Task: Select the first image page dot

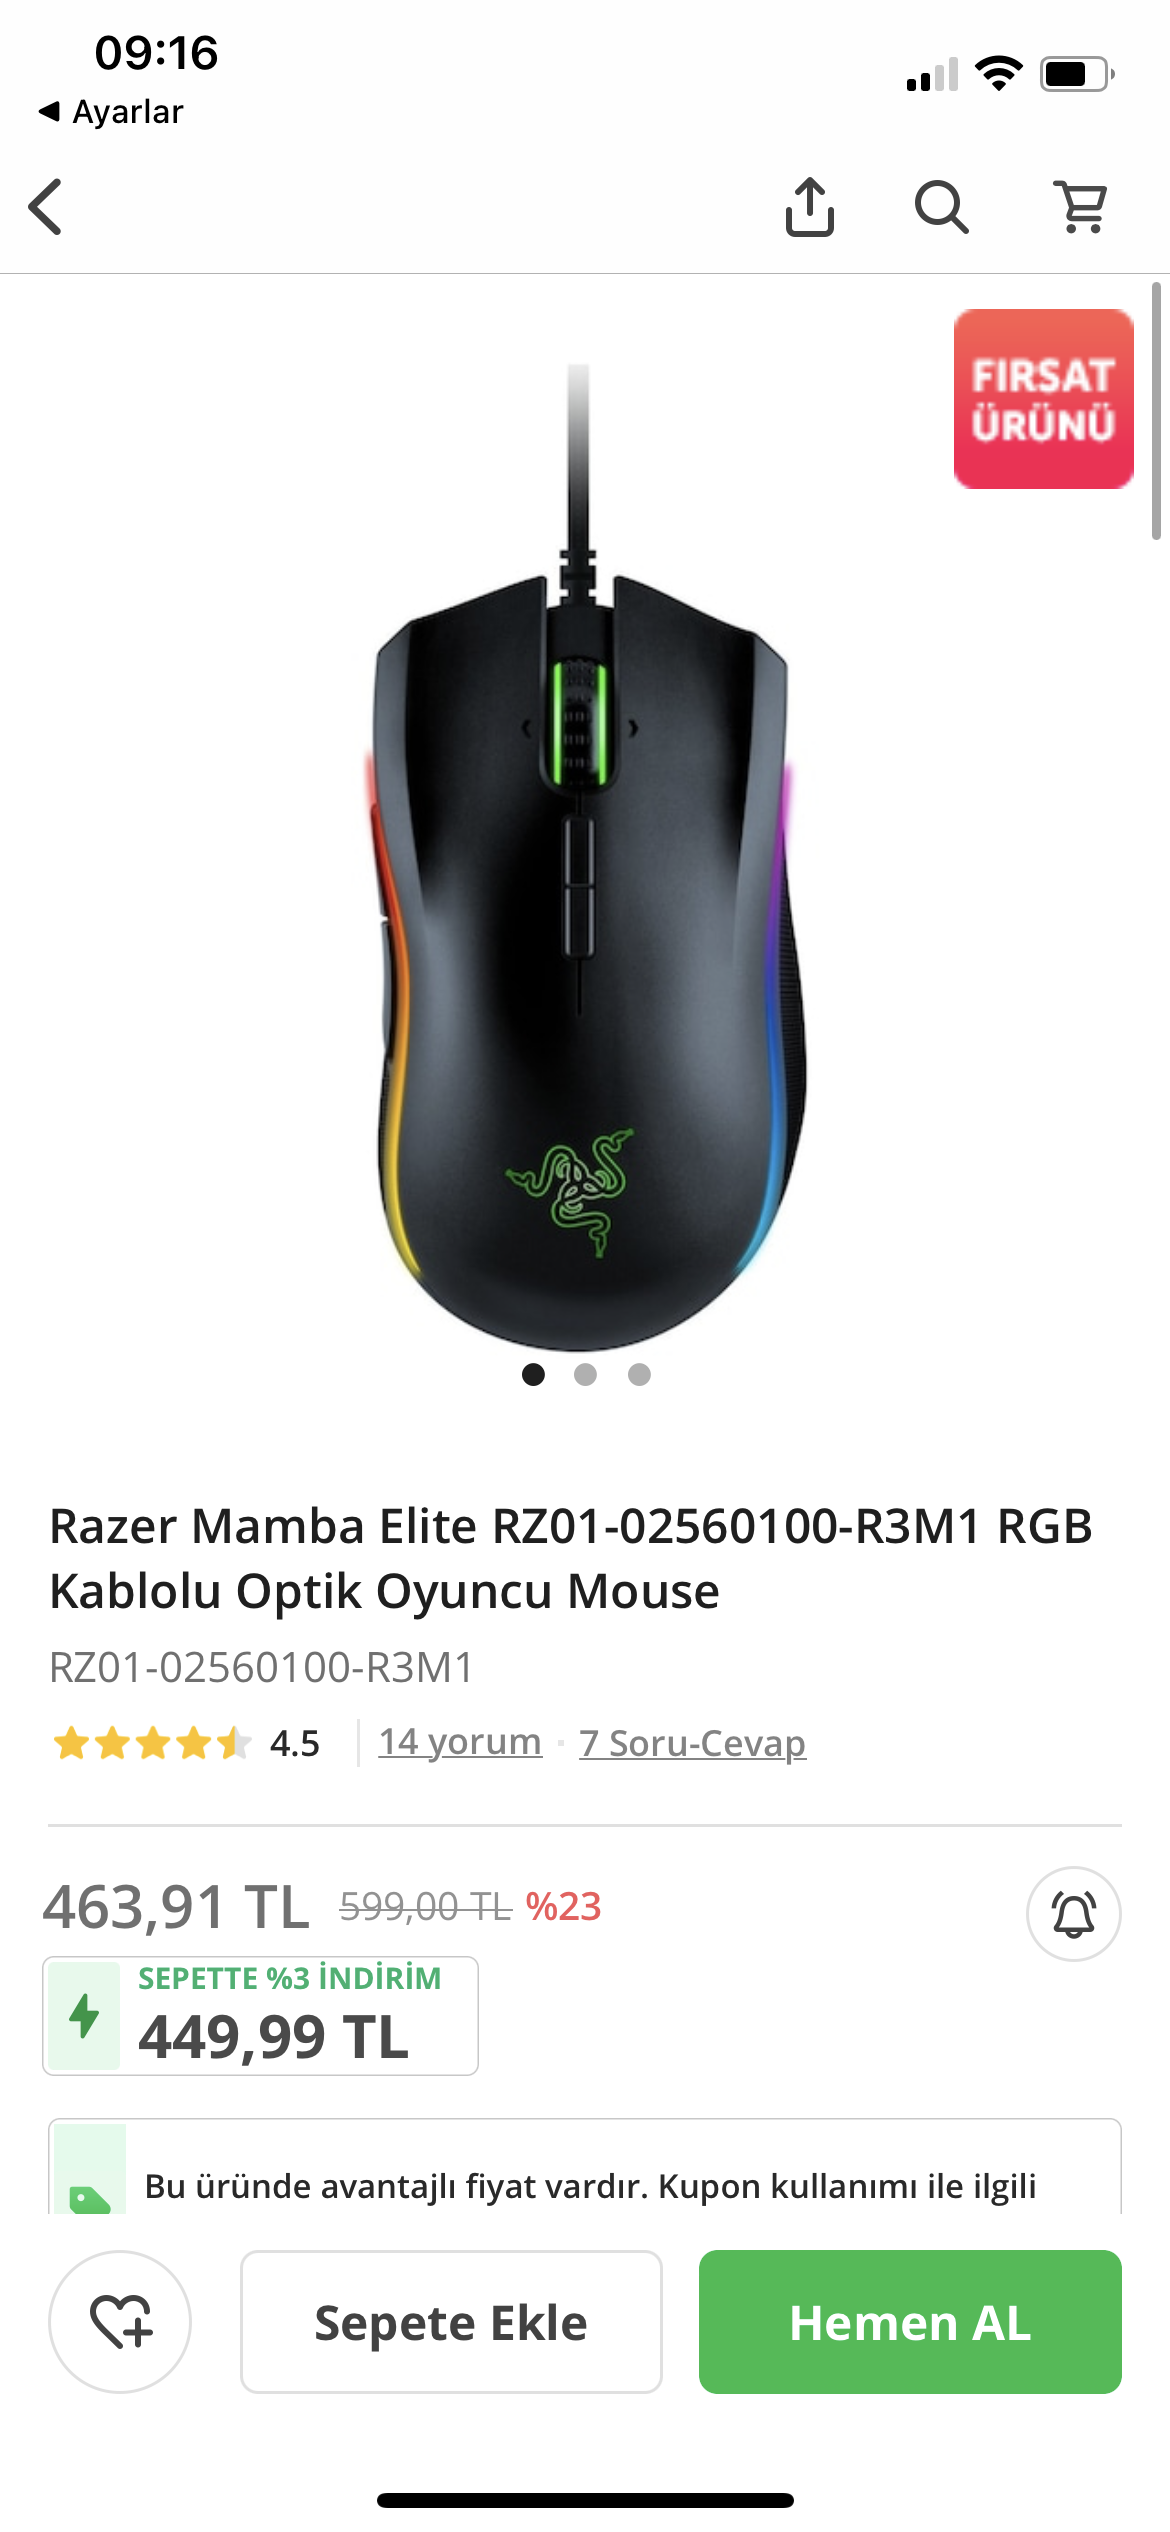Action: [533, 1375]
